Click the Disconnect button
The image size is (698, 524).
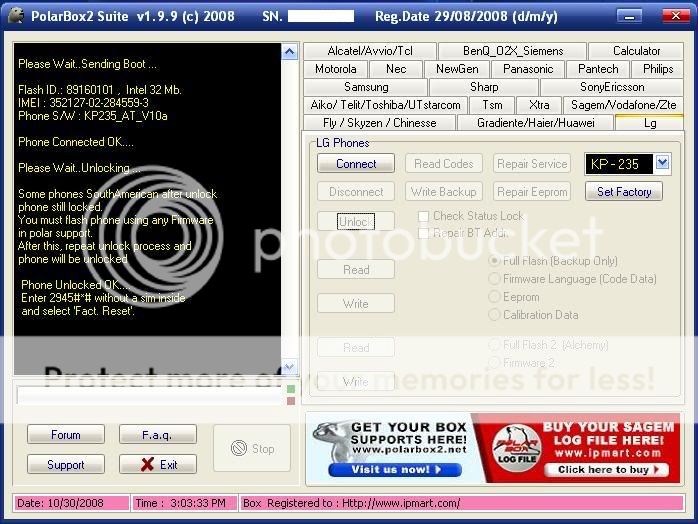pos(356,192)
